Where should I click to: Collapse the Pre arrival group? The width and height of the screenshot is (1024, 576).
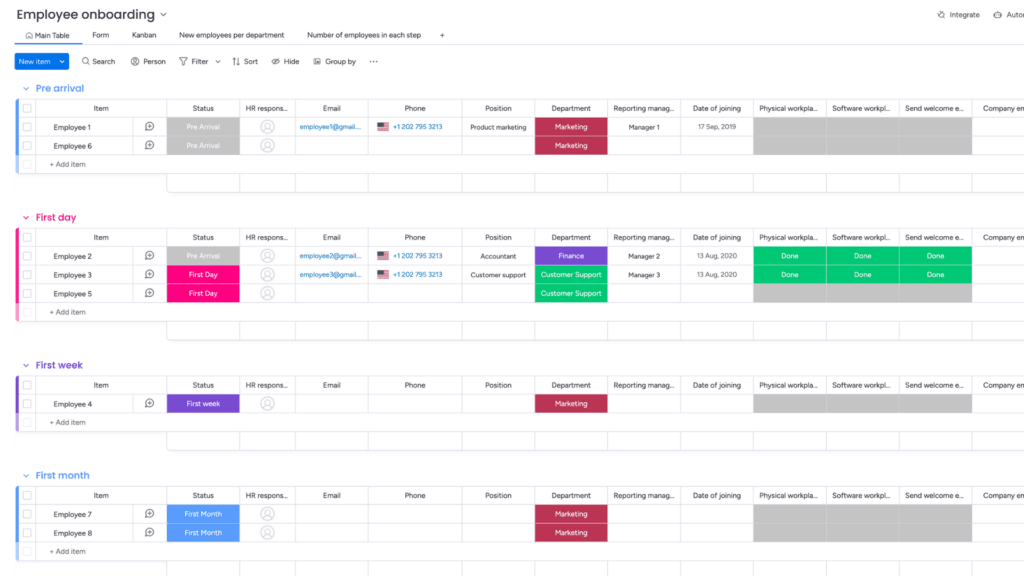(26, 88)
